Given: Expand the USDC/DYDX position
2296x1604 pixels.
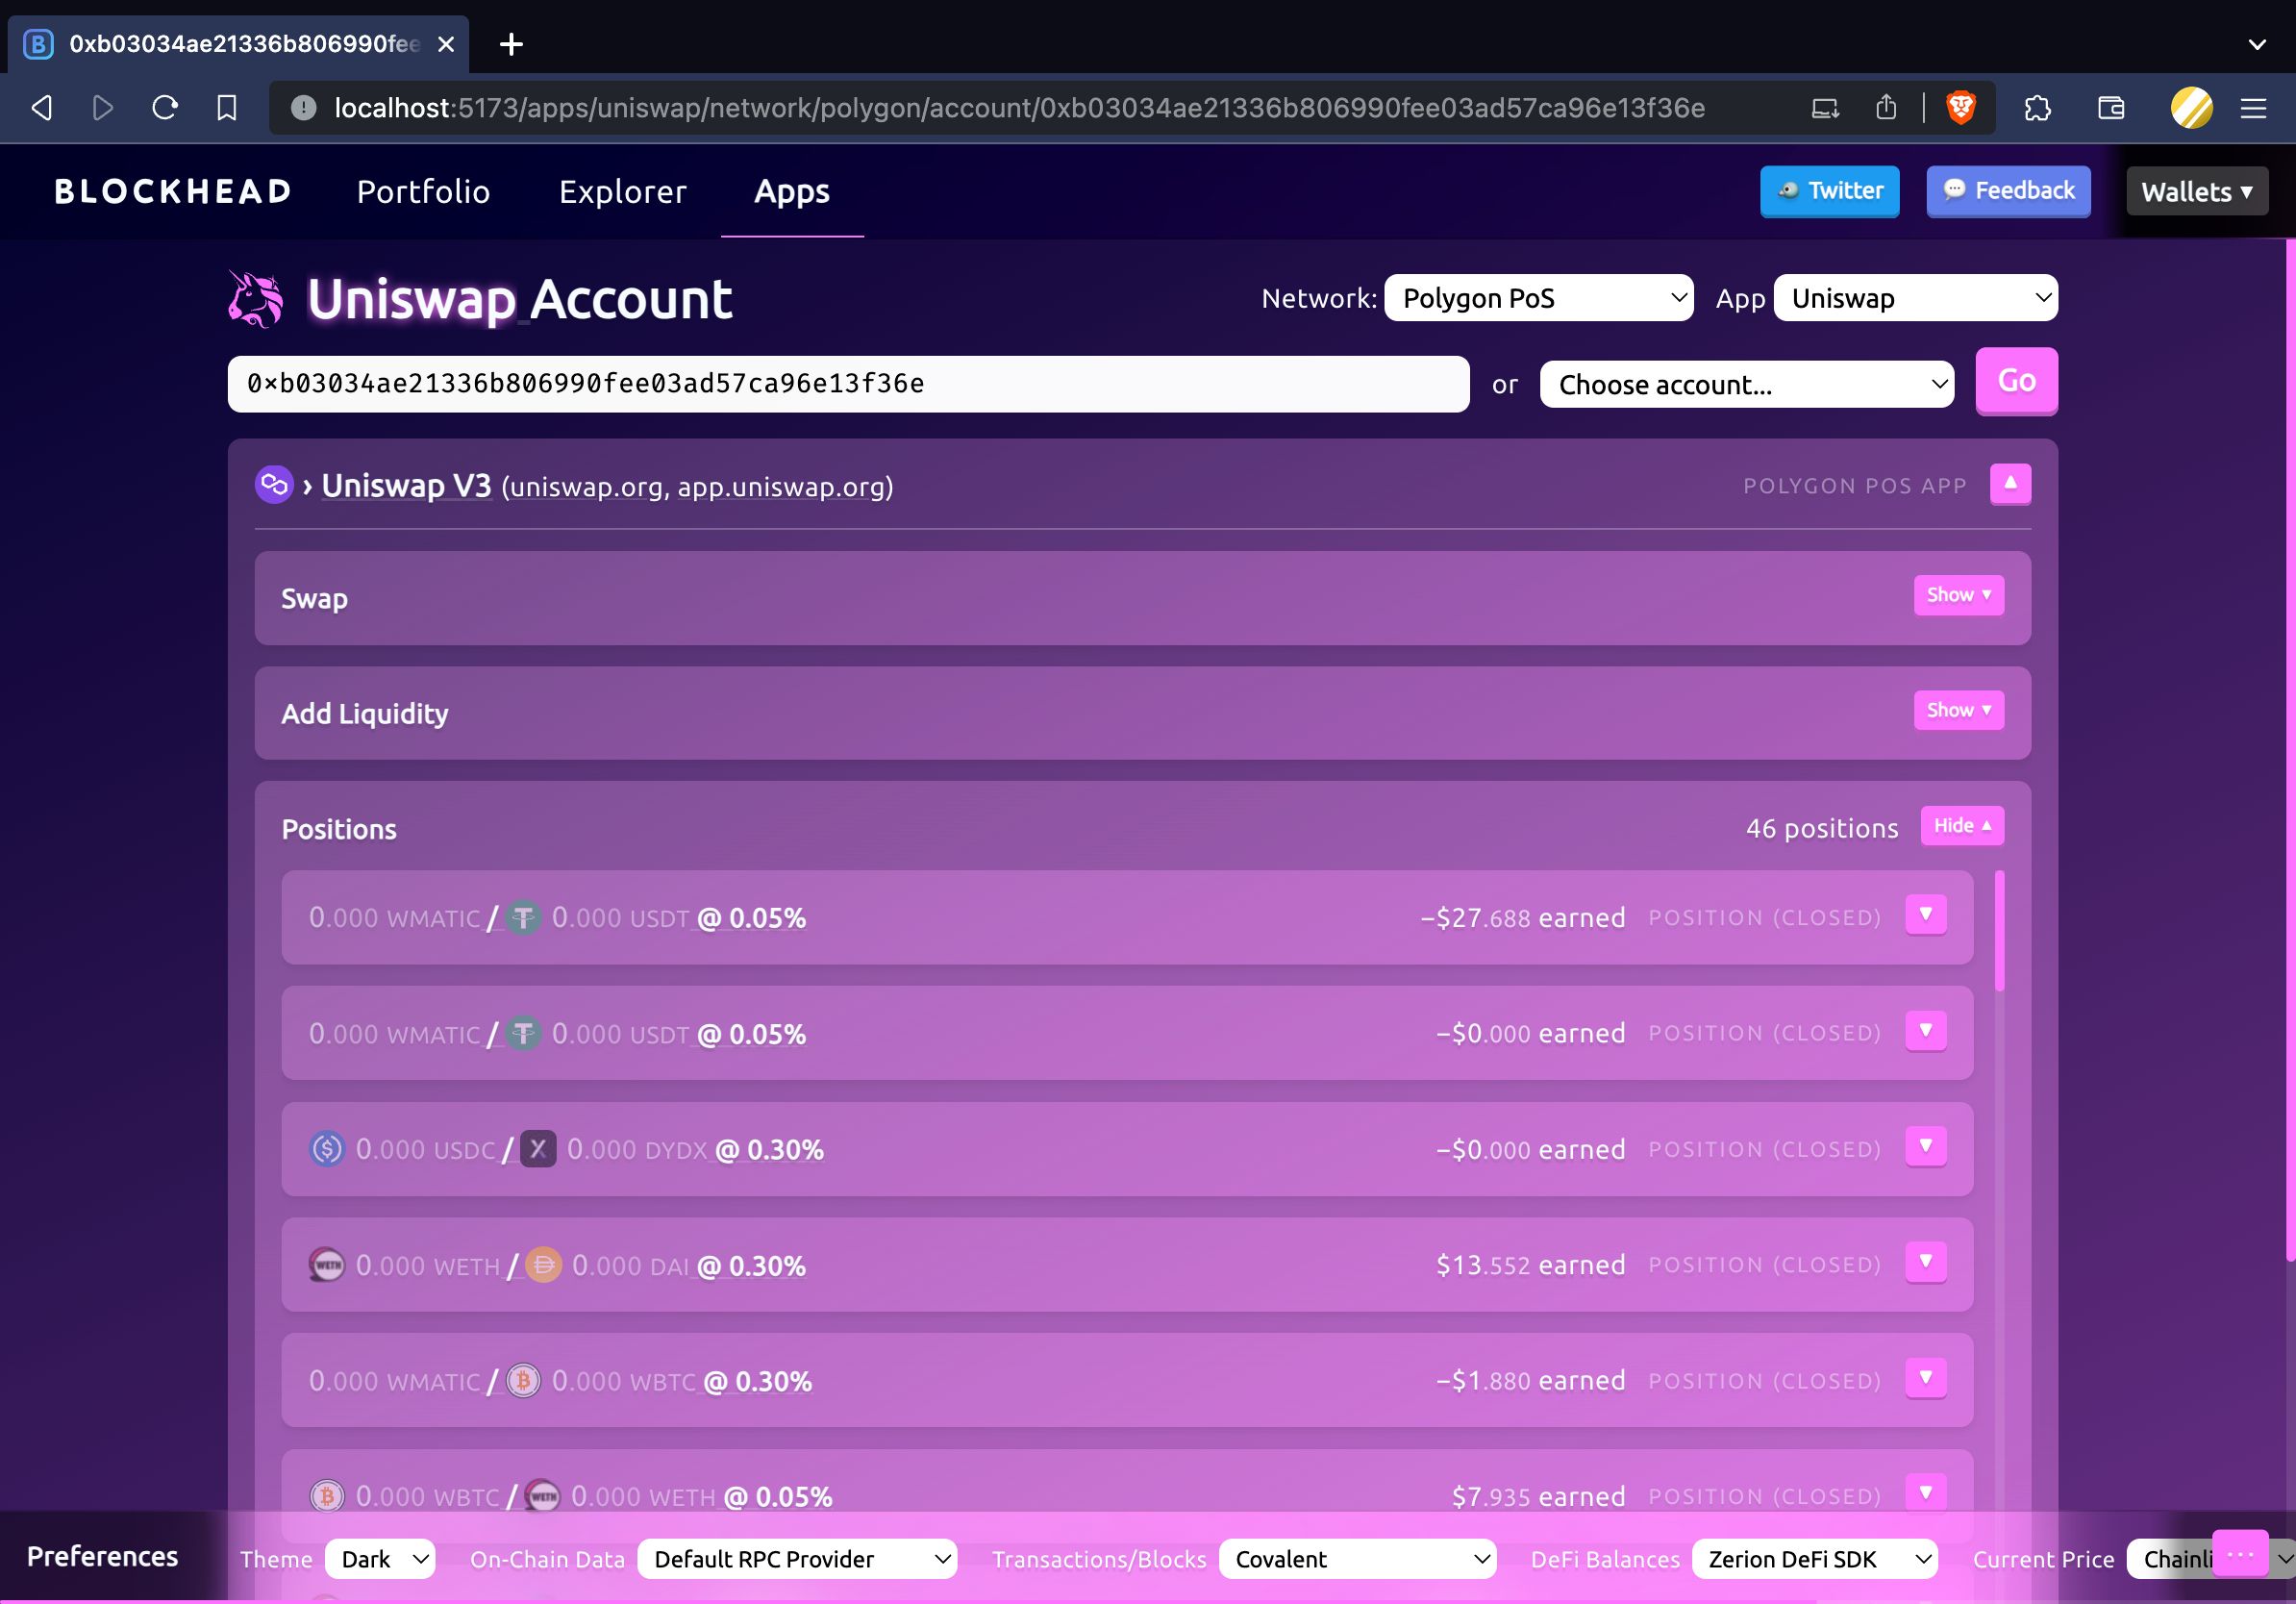Looking at the screenshot, I should coord(1926,1147).
